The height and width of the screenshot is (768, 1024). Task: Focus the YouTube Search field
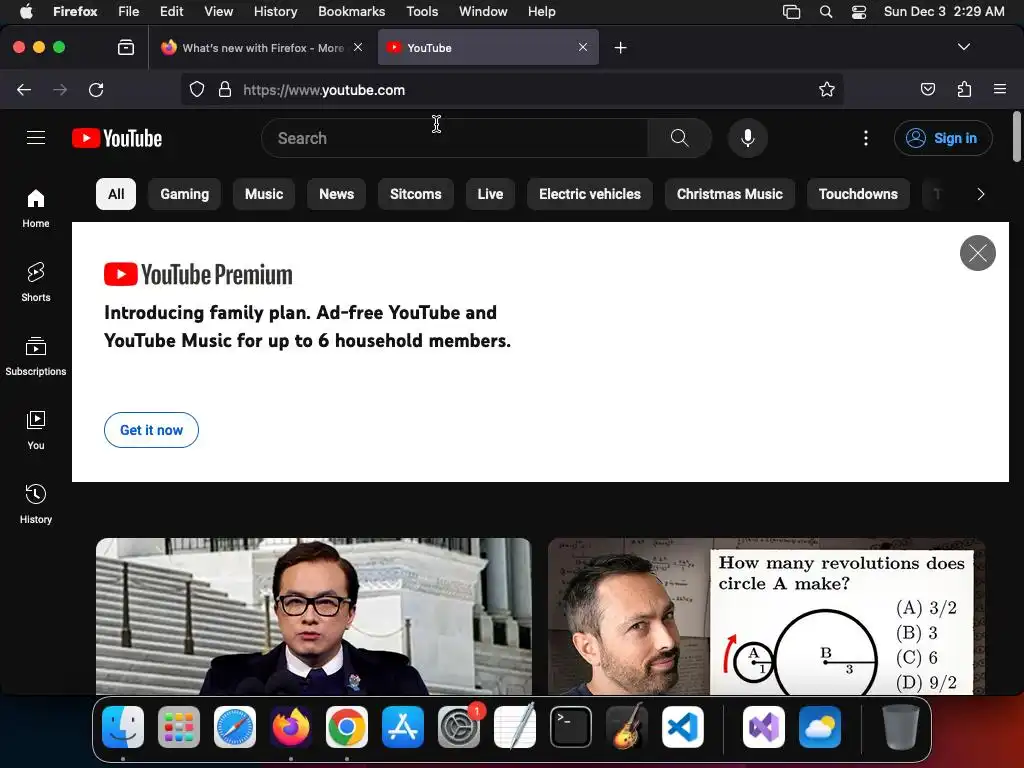(x=455, y=138)
